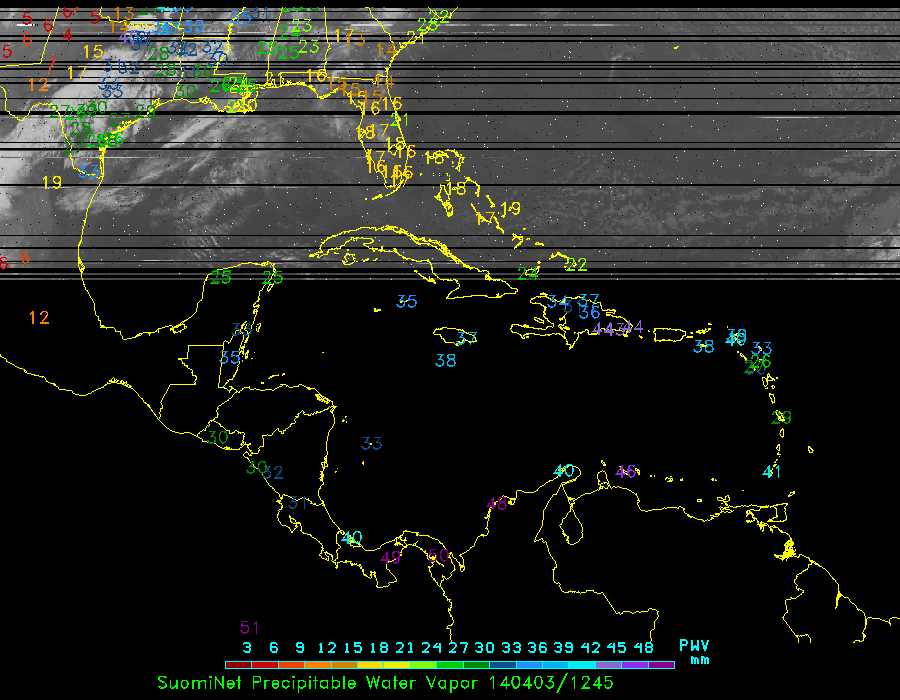
Task: Pick the magenta end of the color bar
Action: pos(662,664)
